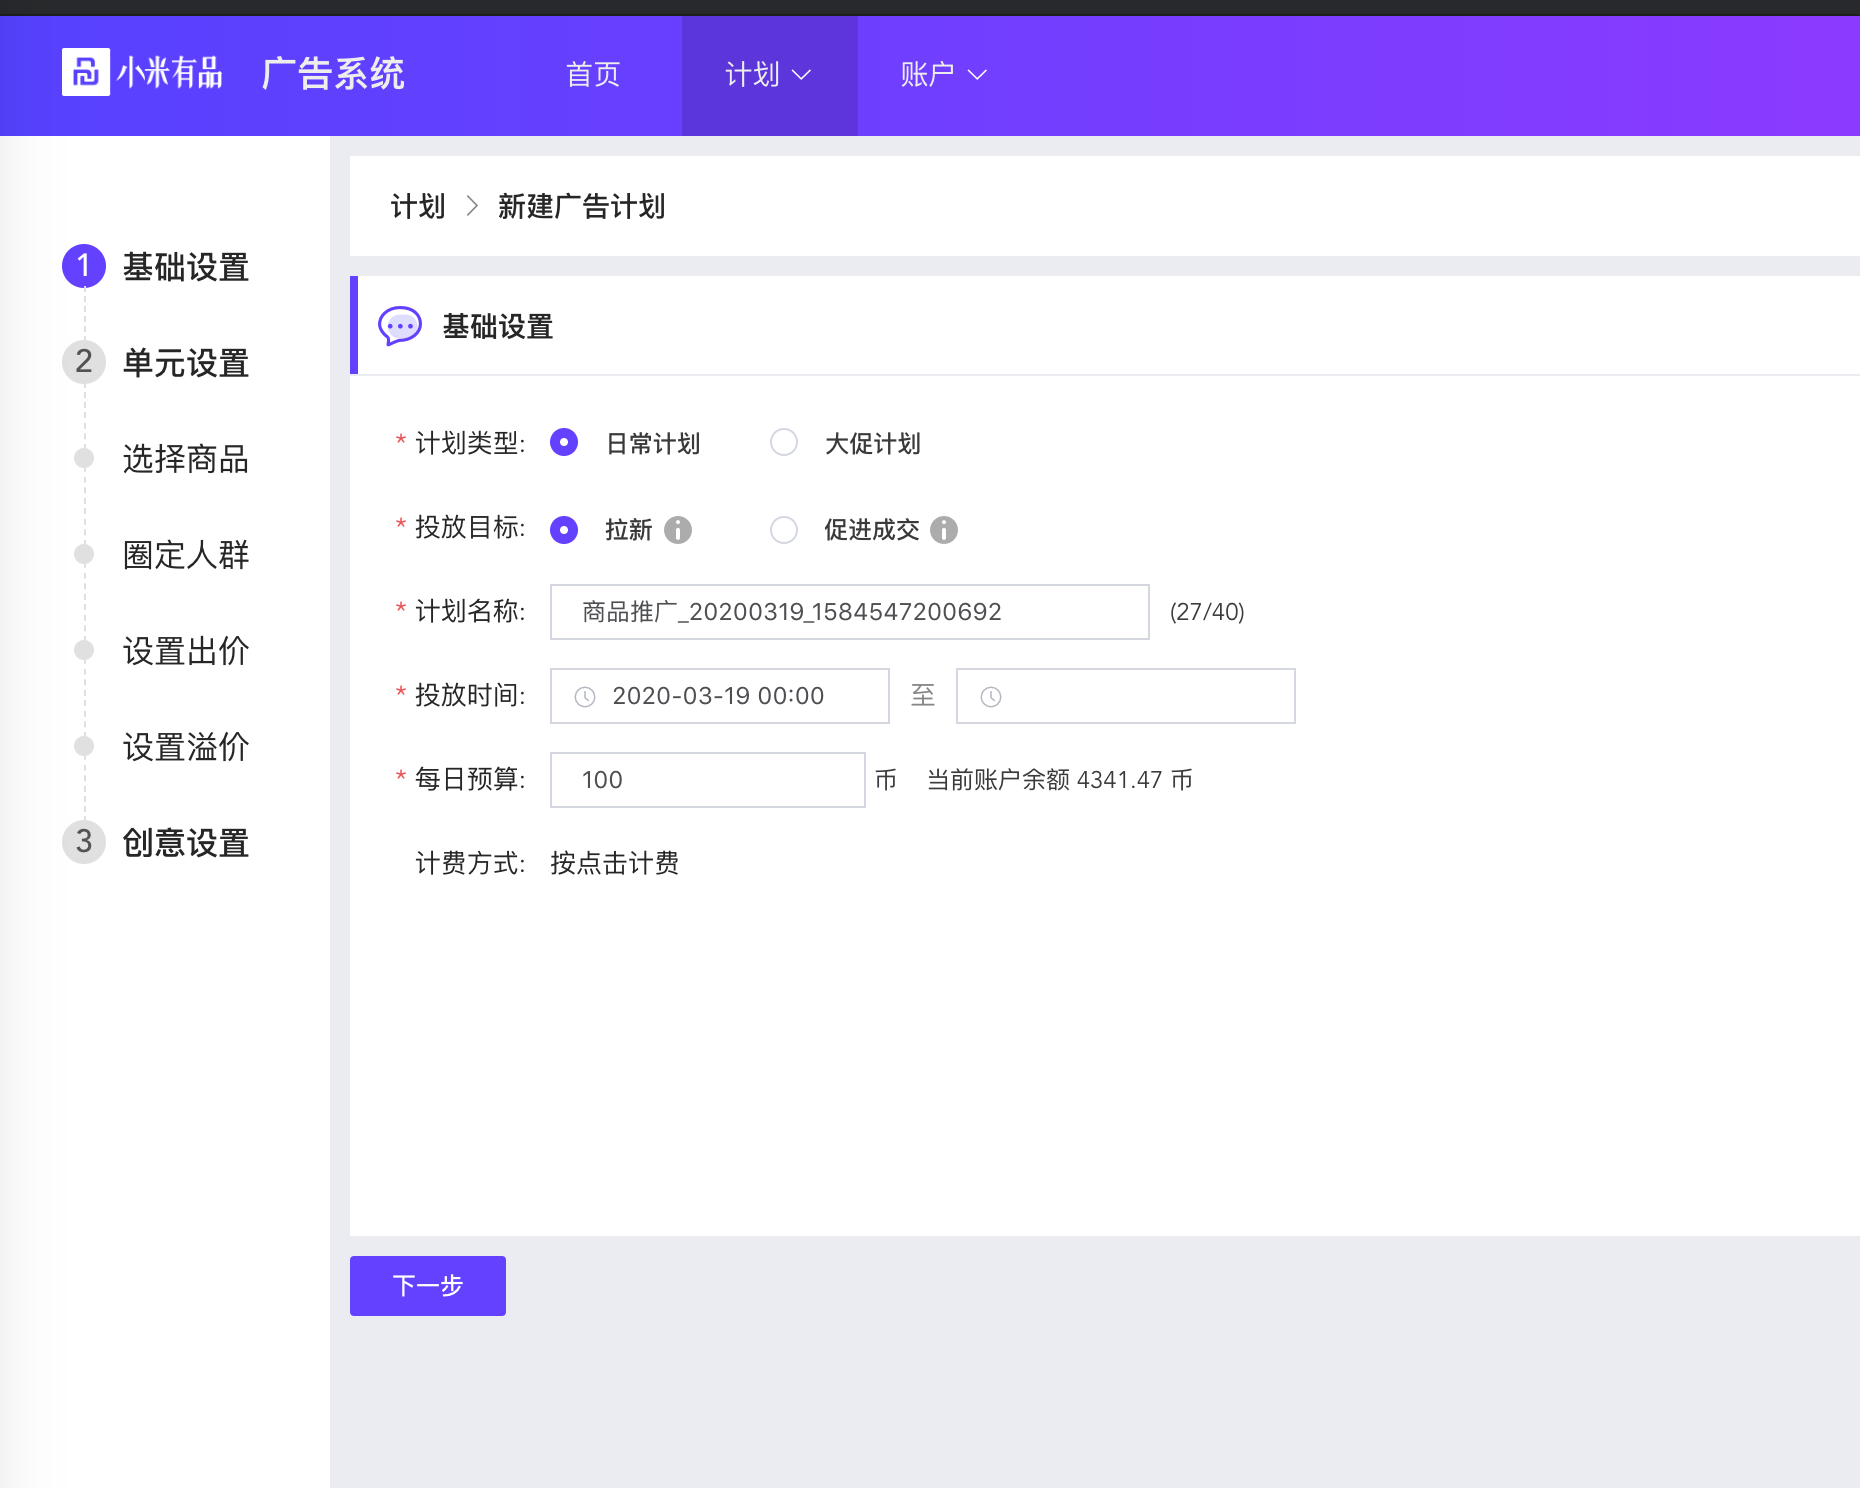Image resolution: width=1860 pixels, height=1488 pixels.
Task: Click the 下一步 button
Action: pos(428,1286)
